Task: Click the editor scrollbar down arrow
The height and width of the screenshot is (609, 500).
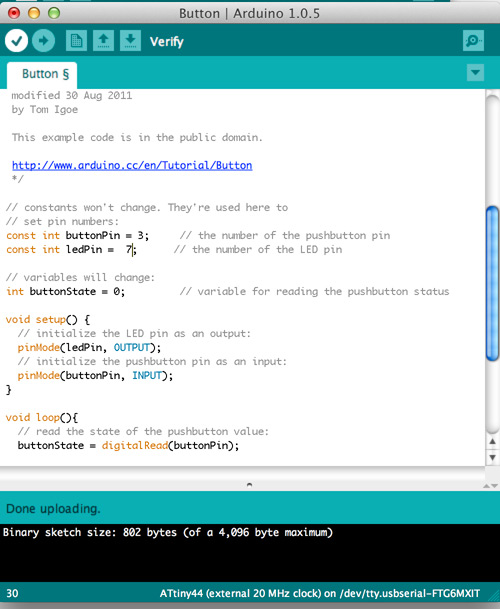Action: click(x=492, y=458)
